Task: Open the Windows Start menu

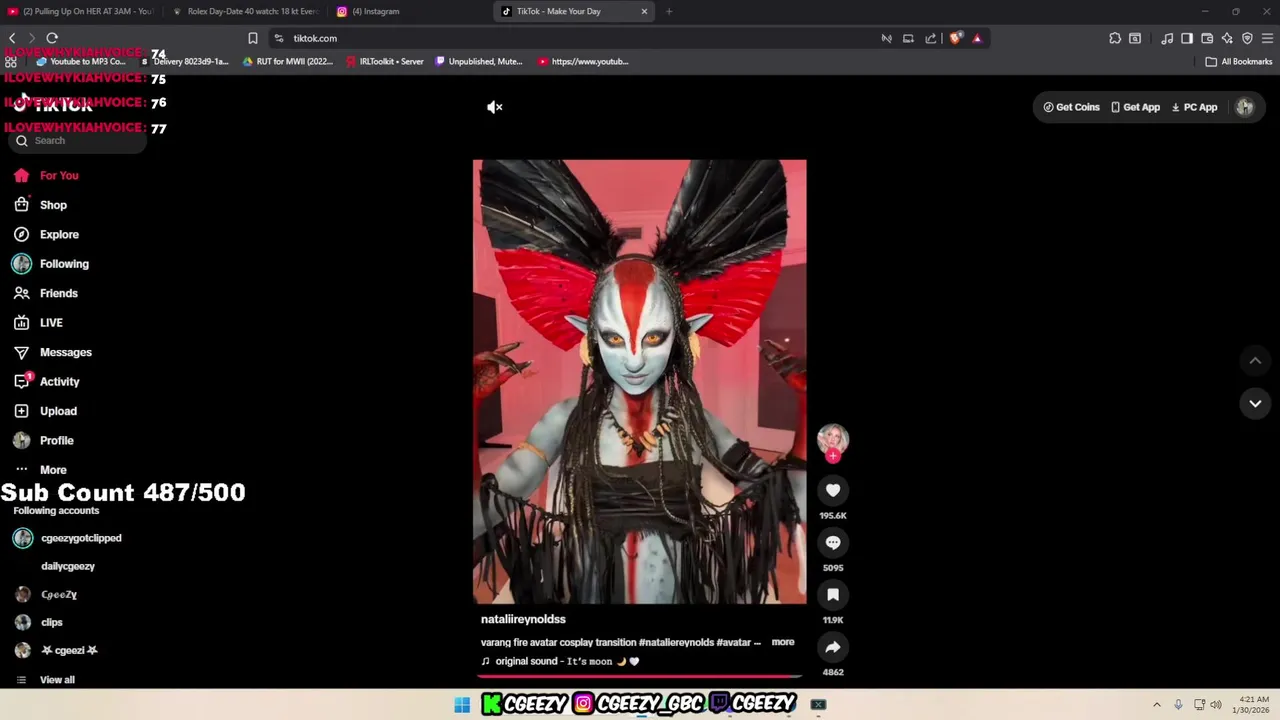Action: coord(462,705)
